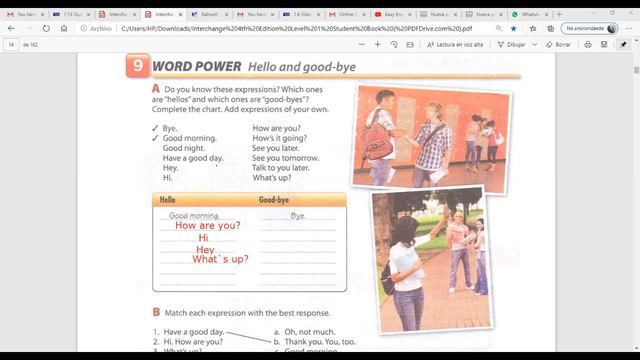Open the Collections icon
640x360 pixels.
[551, 29]
